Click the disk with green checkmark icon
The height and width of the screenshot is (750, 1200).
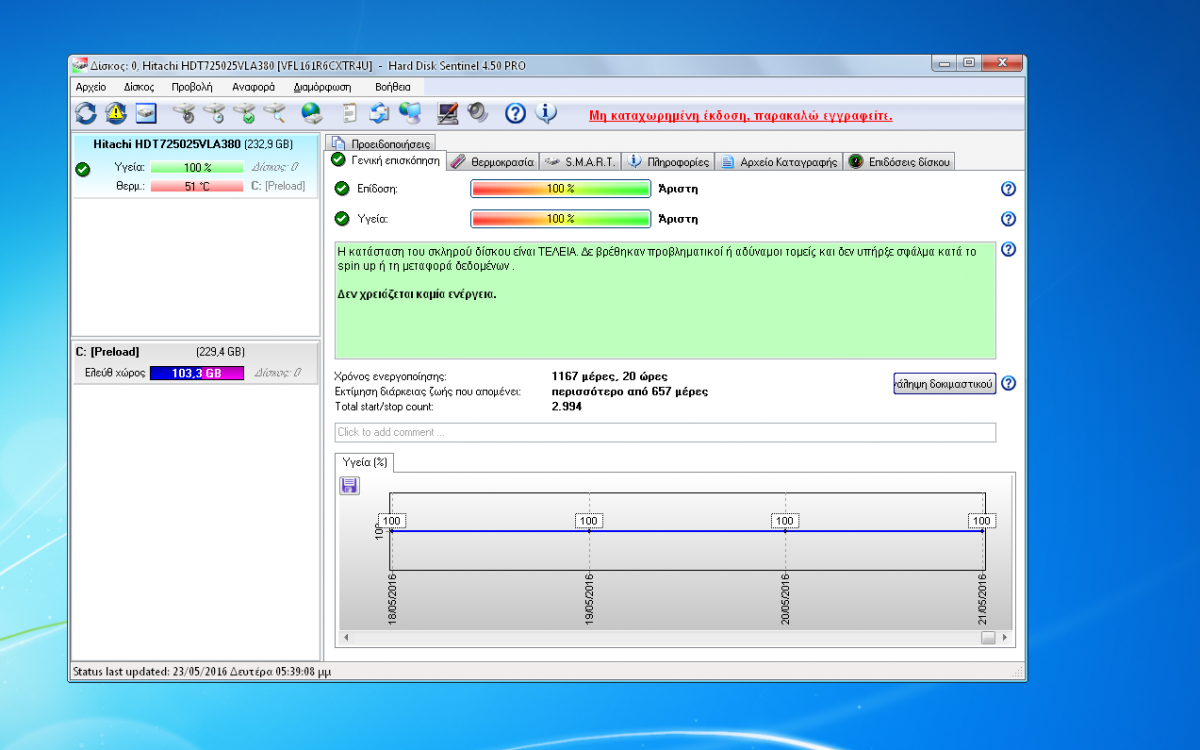244,113
